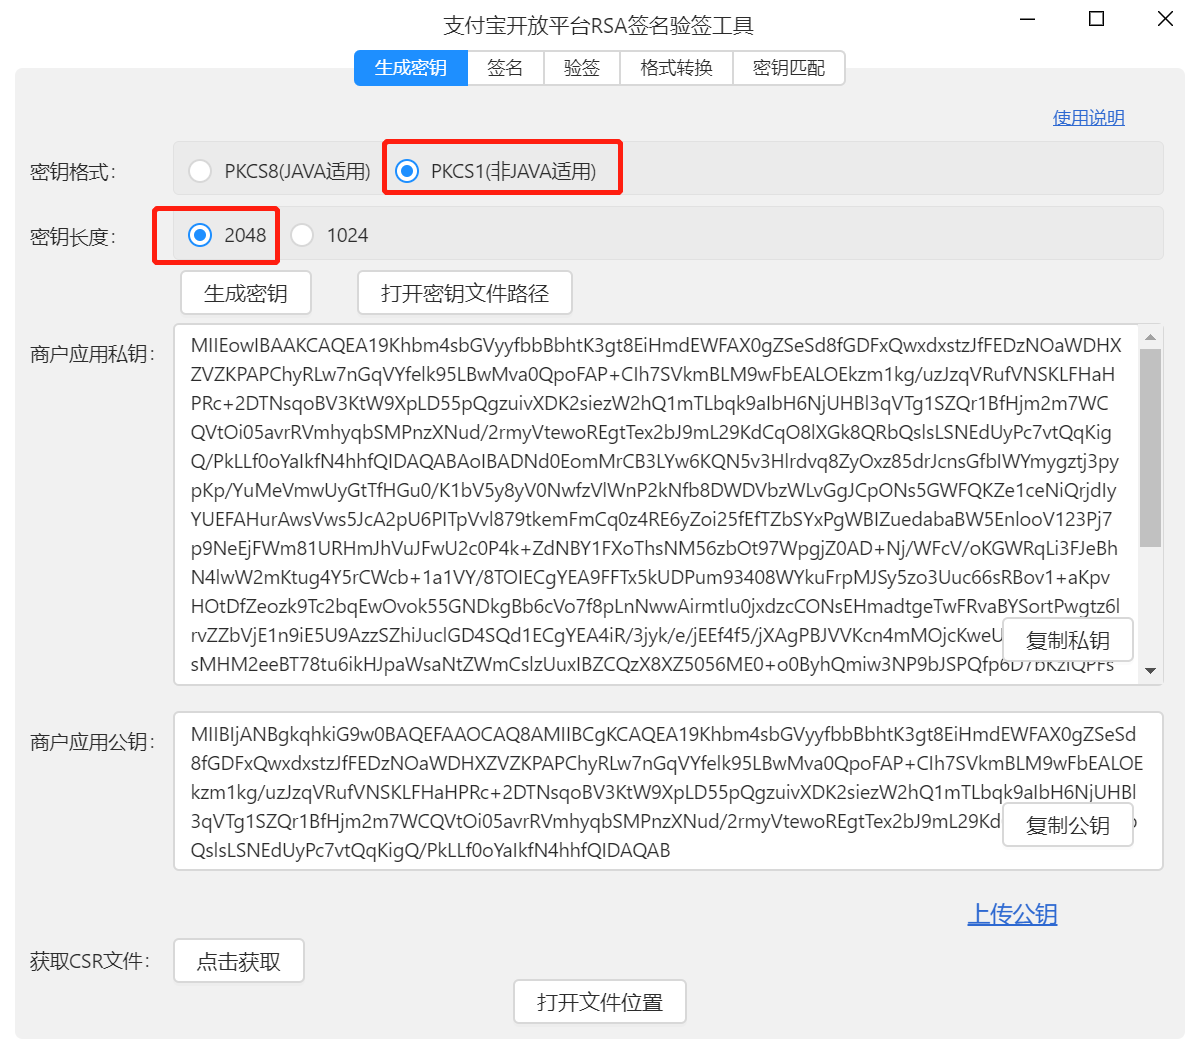Copy private key with 复制私钥
Viewport: 1200px width, 1050px height.
coord(1068,640)
